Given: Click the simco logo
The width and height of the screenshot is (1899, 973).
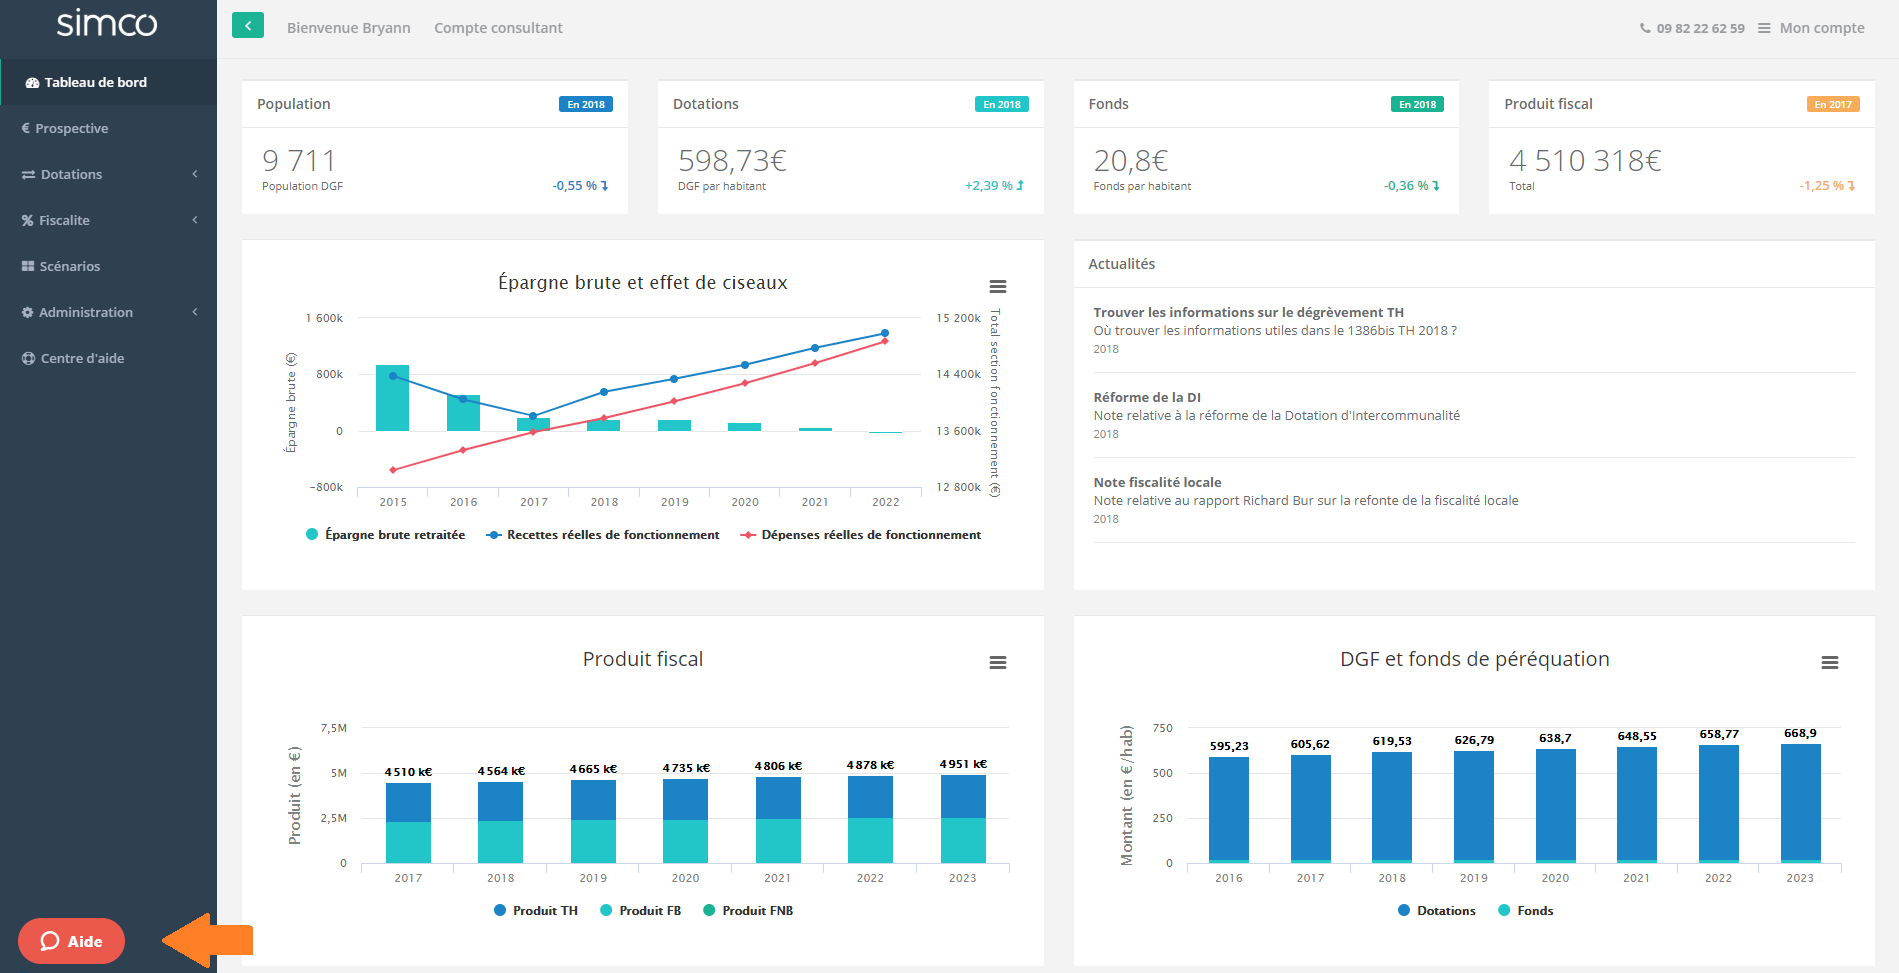Looking at the screenshot, I should [107, 24].
